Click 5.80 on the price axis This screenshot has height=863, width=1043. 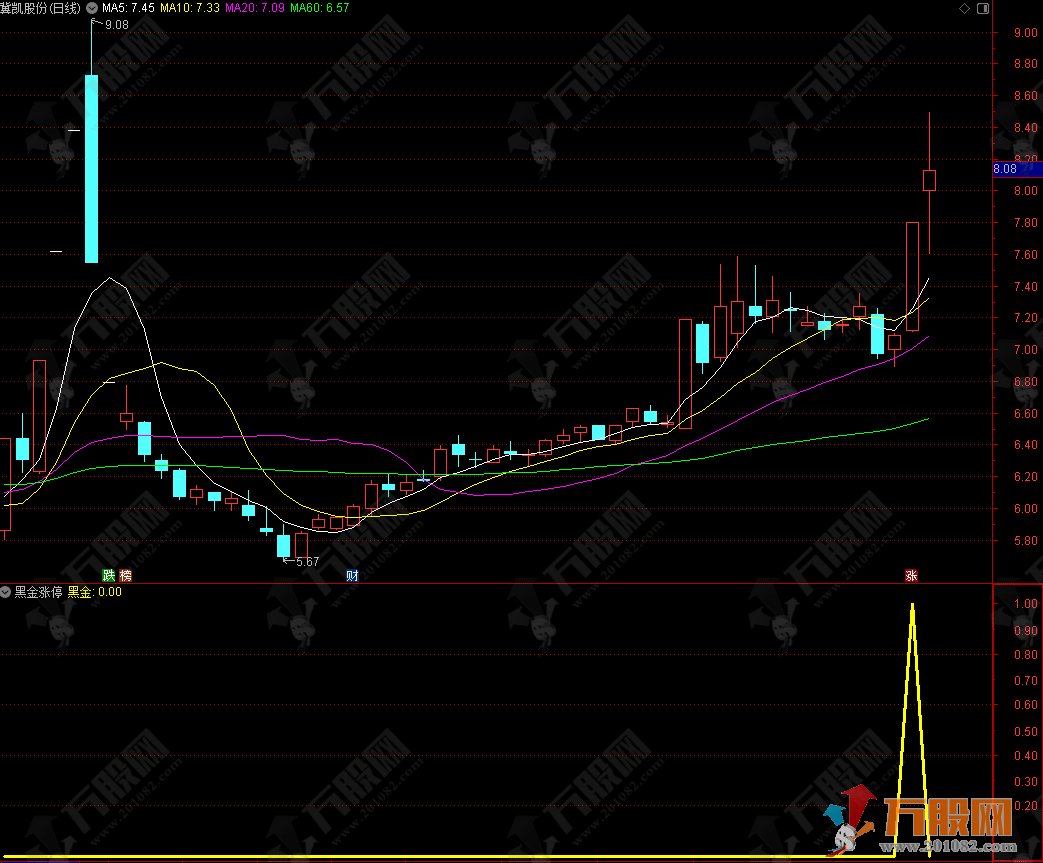pos(1025,541)
